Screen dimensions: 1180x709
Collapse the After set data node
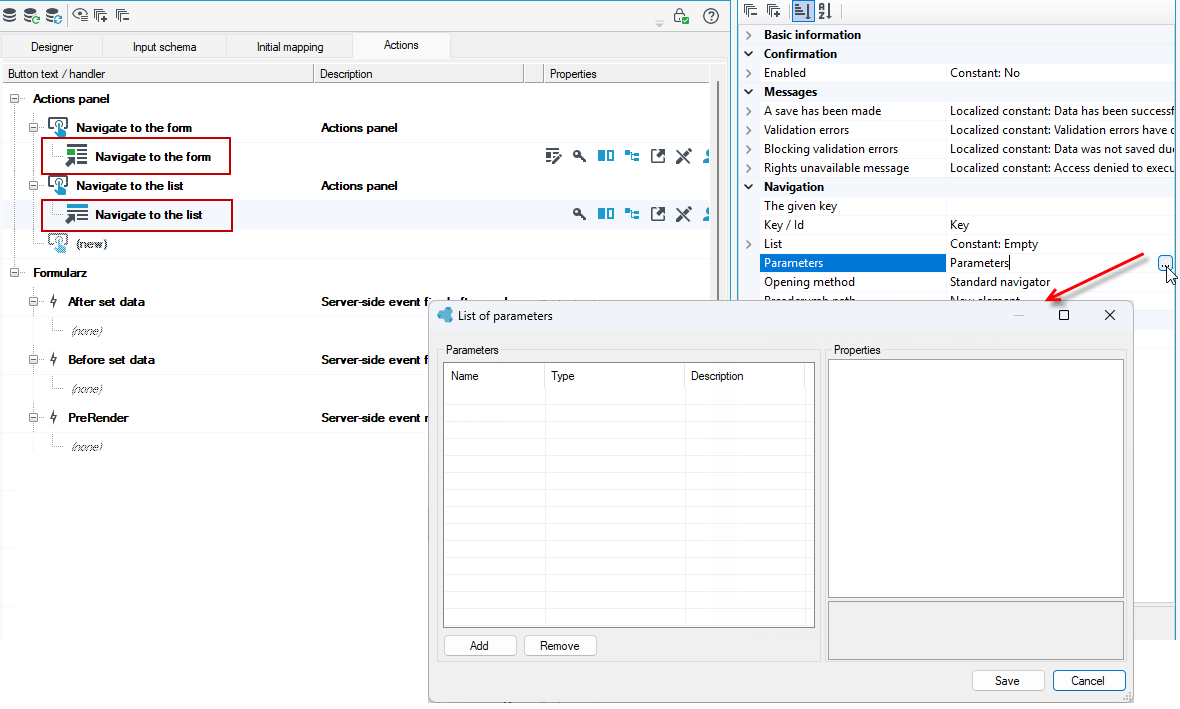click(34, 302)
